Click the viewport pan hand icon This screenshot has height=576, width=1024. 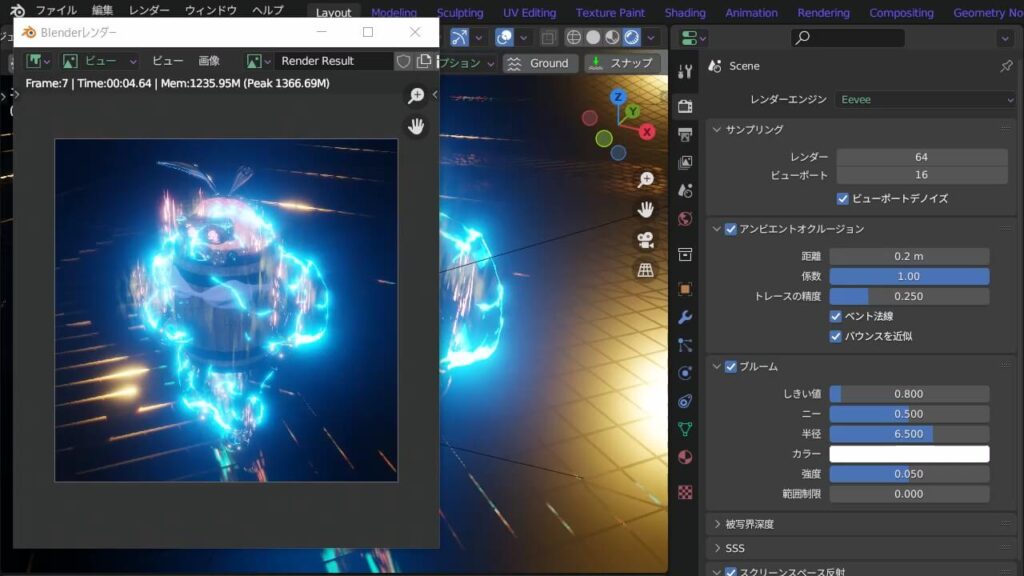[x=645, y=209]
